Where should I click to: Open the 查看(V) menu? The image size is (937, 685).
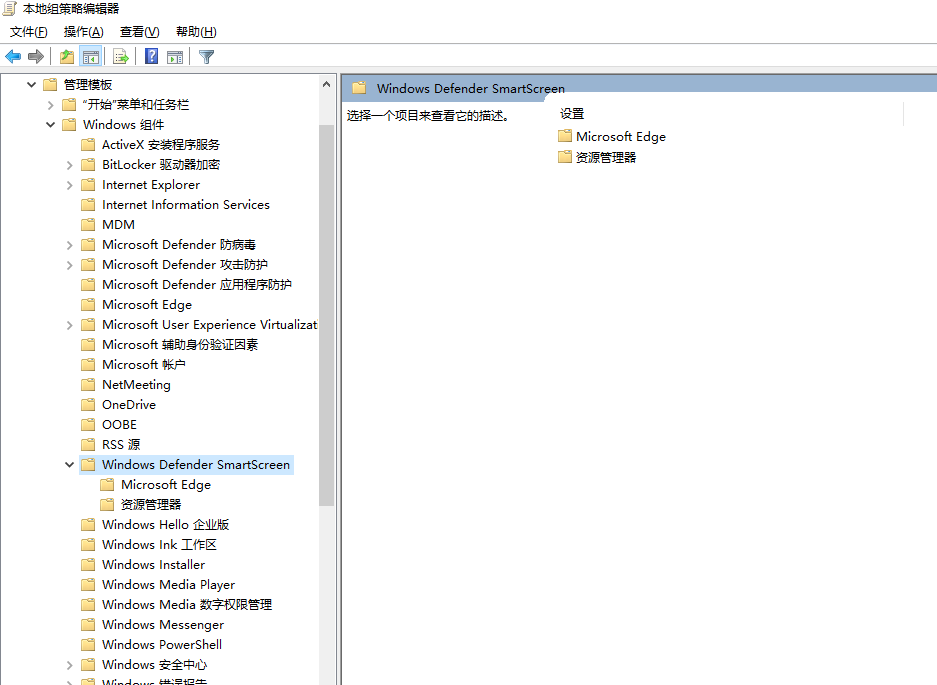click(139, 32)
